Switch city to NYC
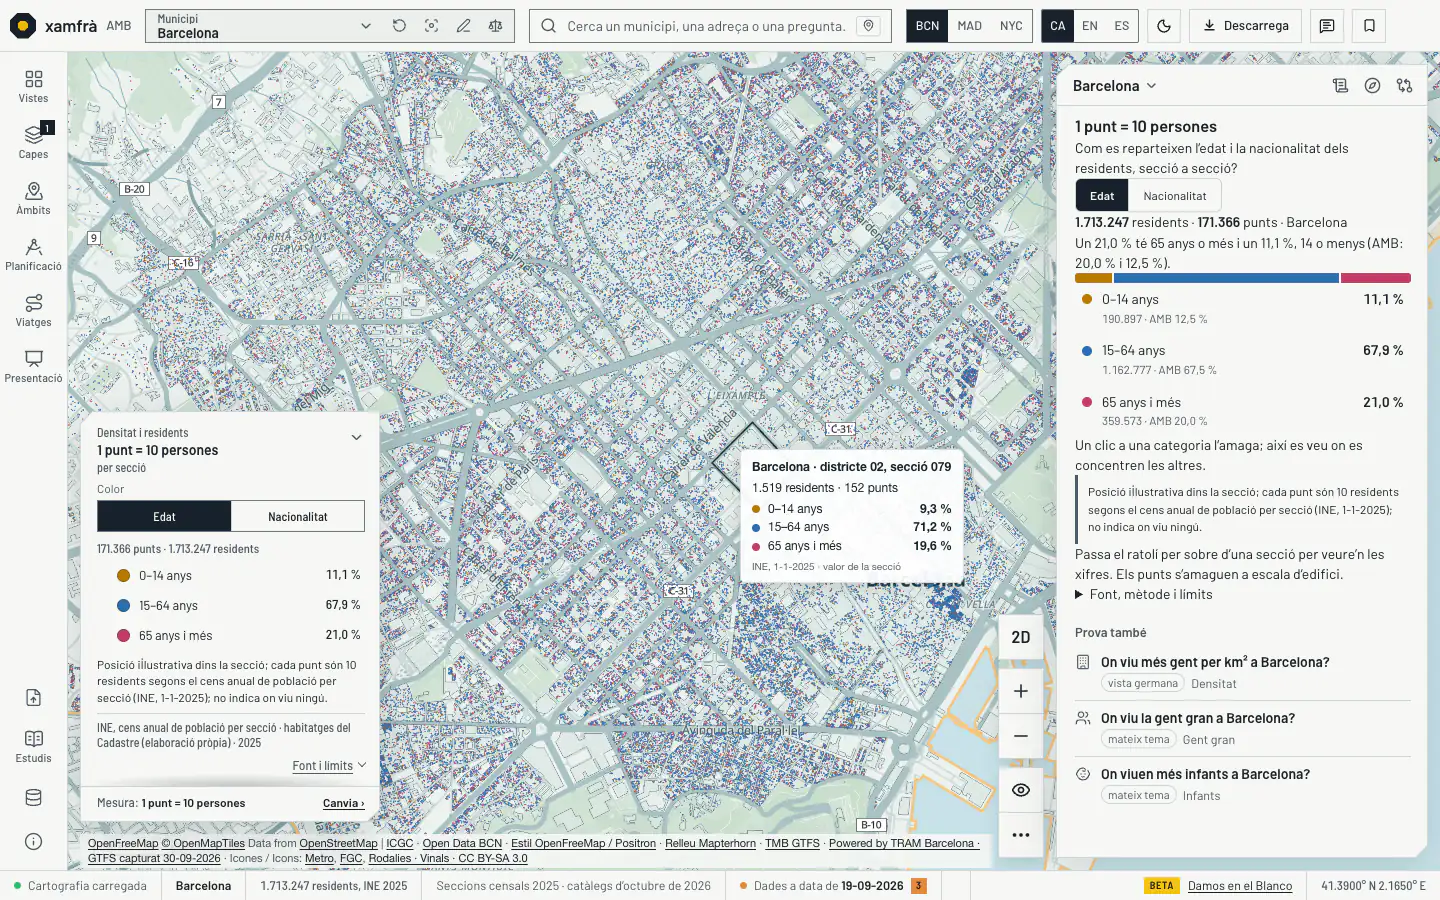The height and width of the screenshot is (900, 1440). click(1011, 26)
